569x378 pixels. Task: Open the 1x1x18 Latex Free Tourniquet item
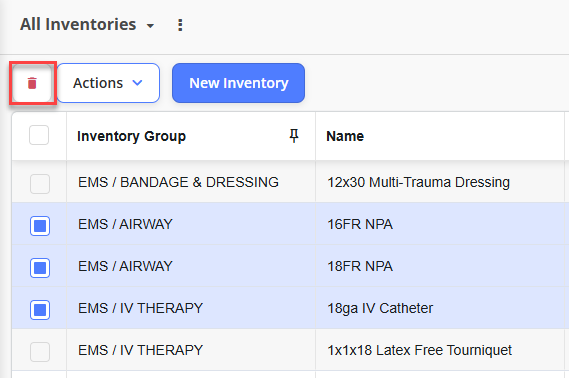[x=419, y=350]
